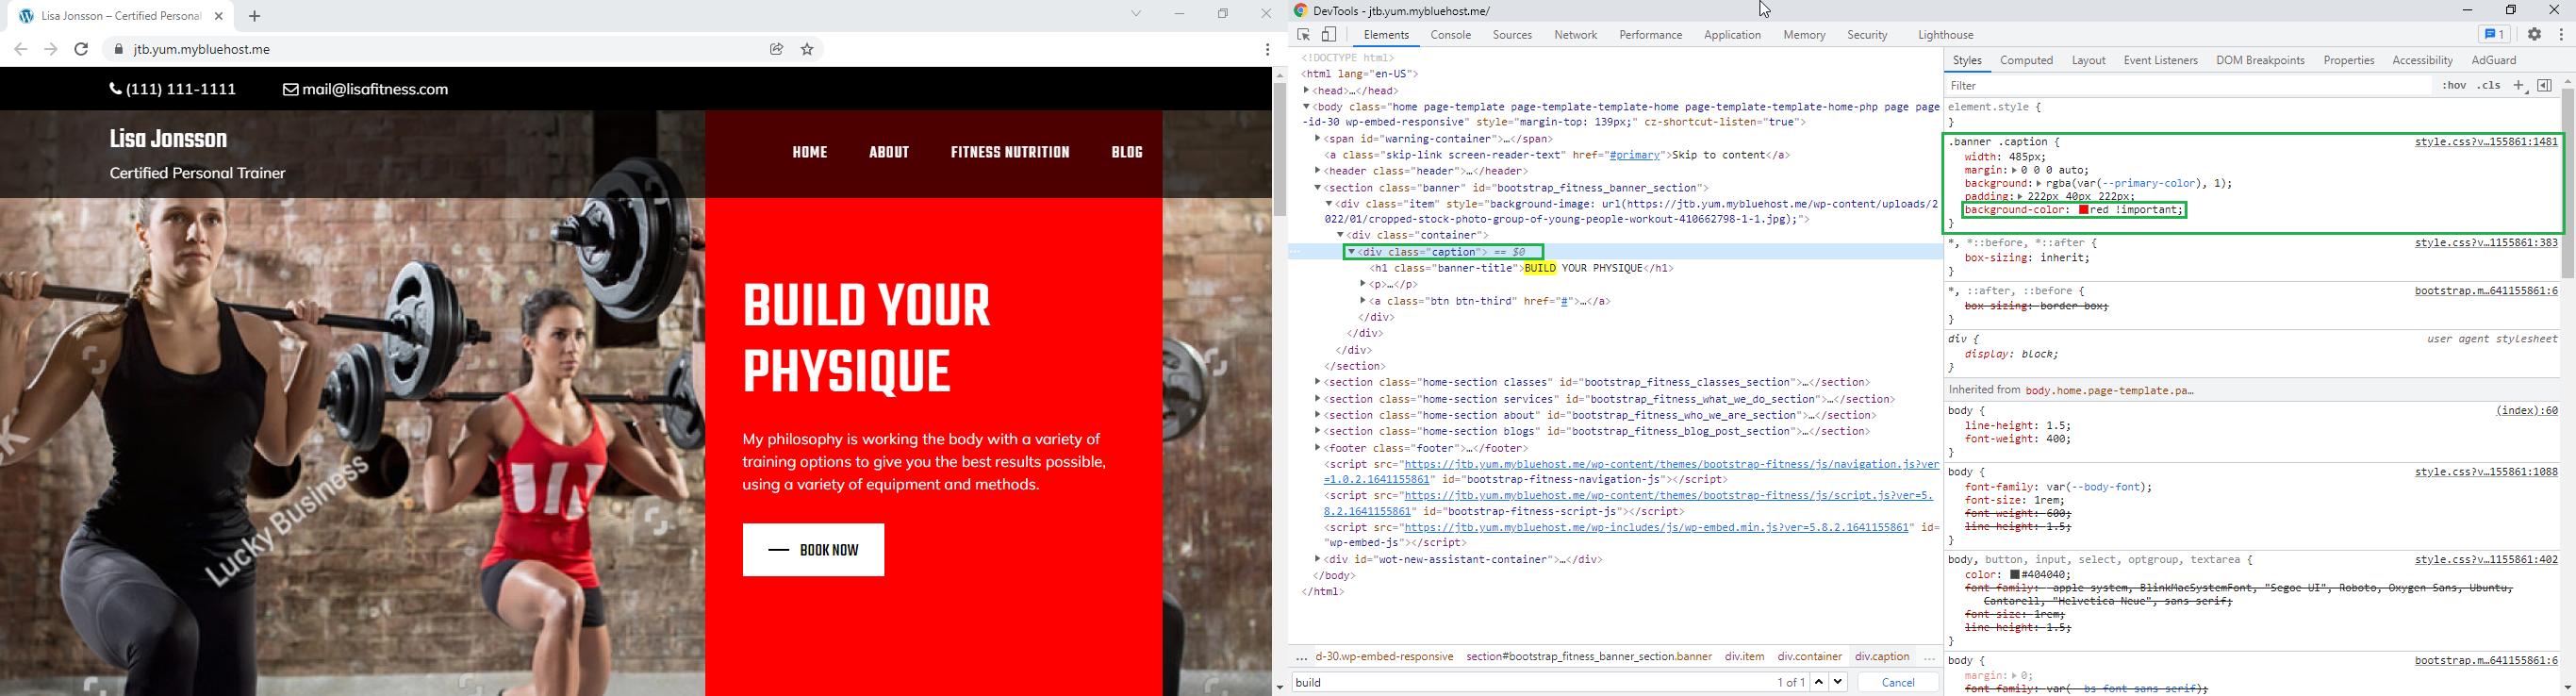Switch to the Application tab

point(1733,36)
